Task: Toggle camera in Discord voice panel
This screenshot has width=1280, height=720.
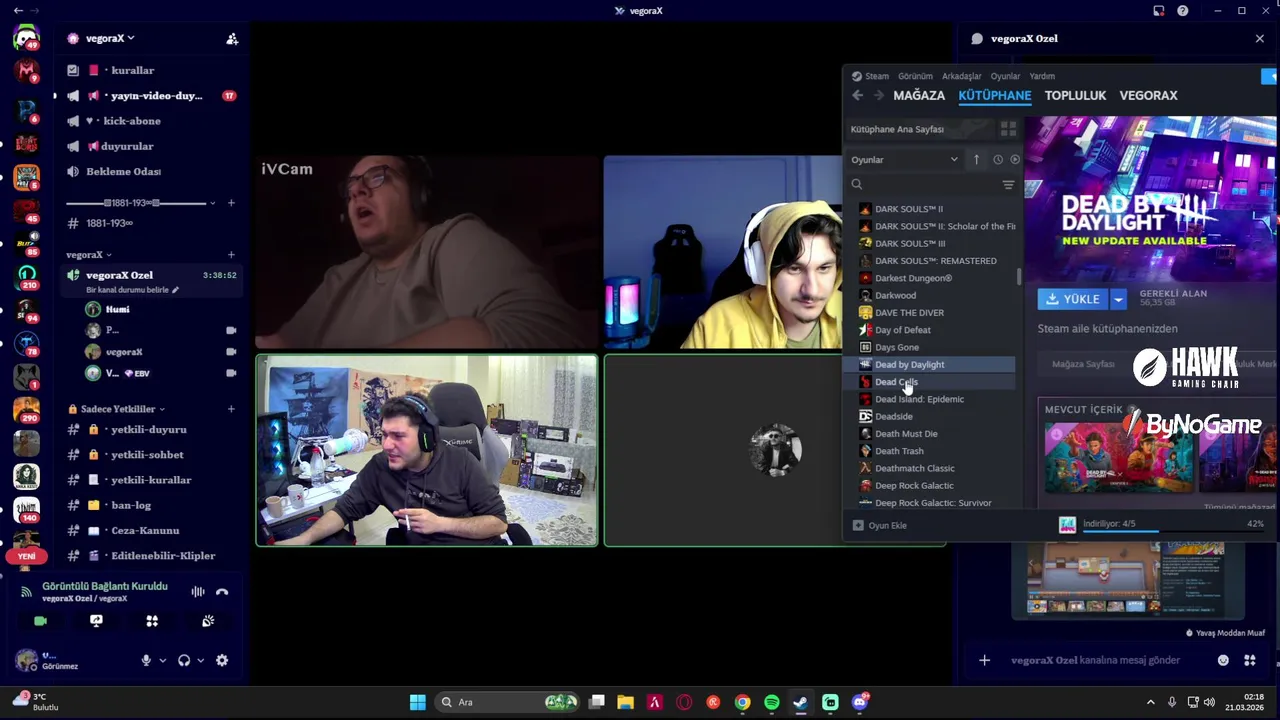Action: (40, 621)
